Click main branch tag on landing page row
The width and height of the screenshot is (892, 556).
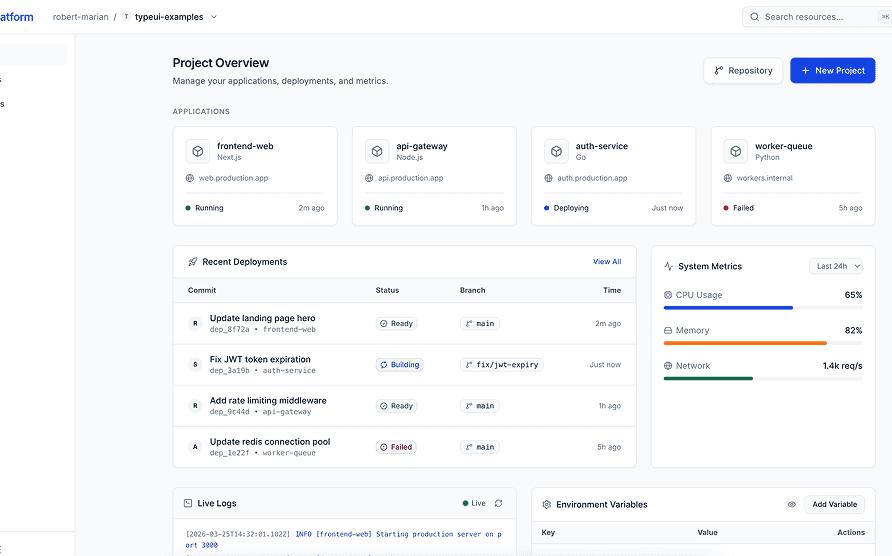point(480,323)
